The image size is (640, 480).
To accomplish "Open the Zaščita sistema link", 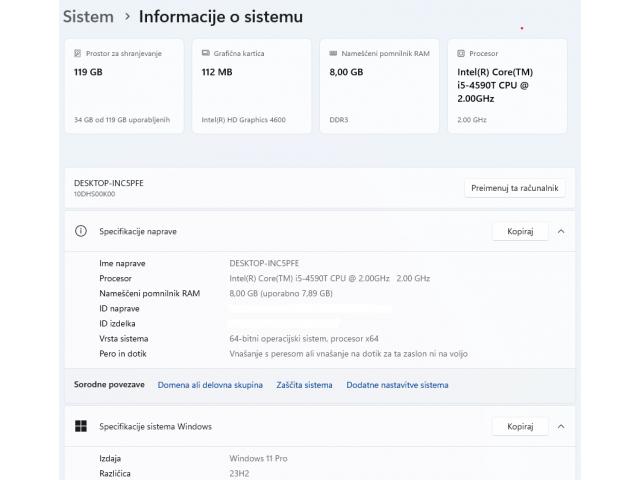I will pos(304,385).
